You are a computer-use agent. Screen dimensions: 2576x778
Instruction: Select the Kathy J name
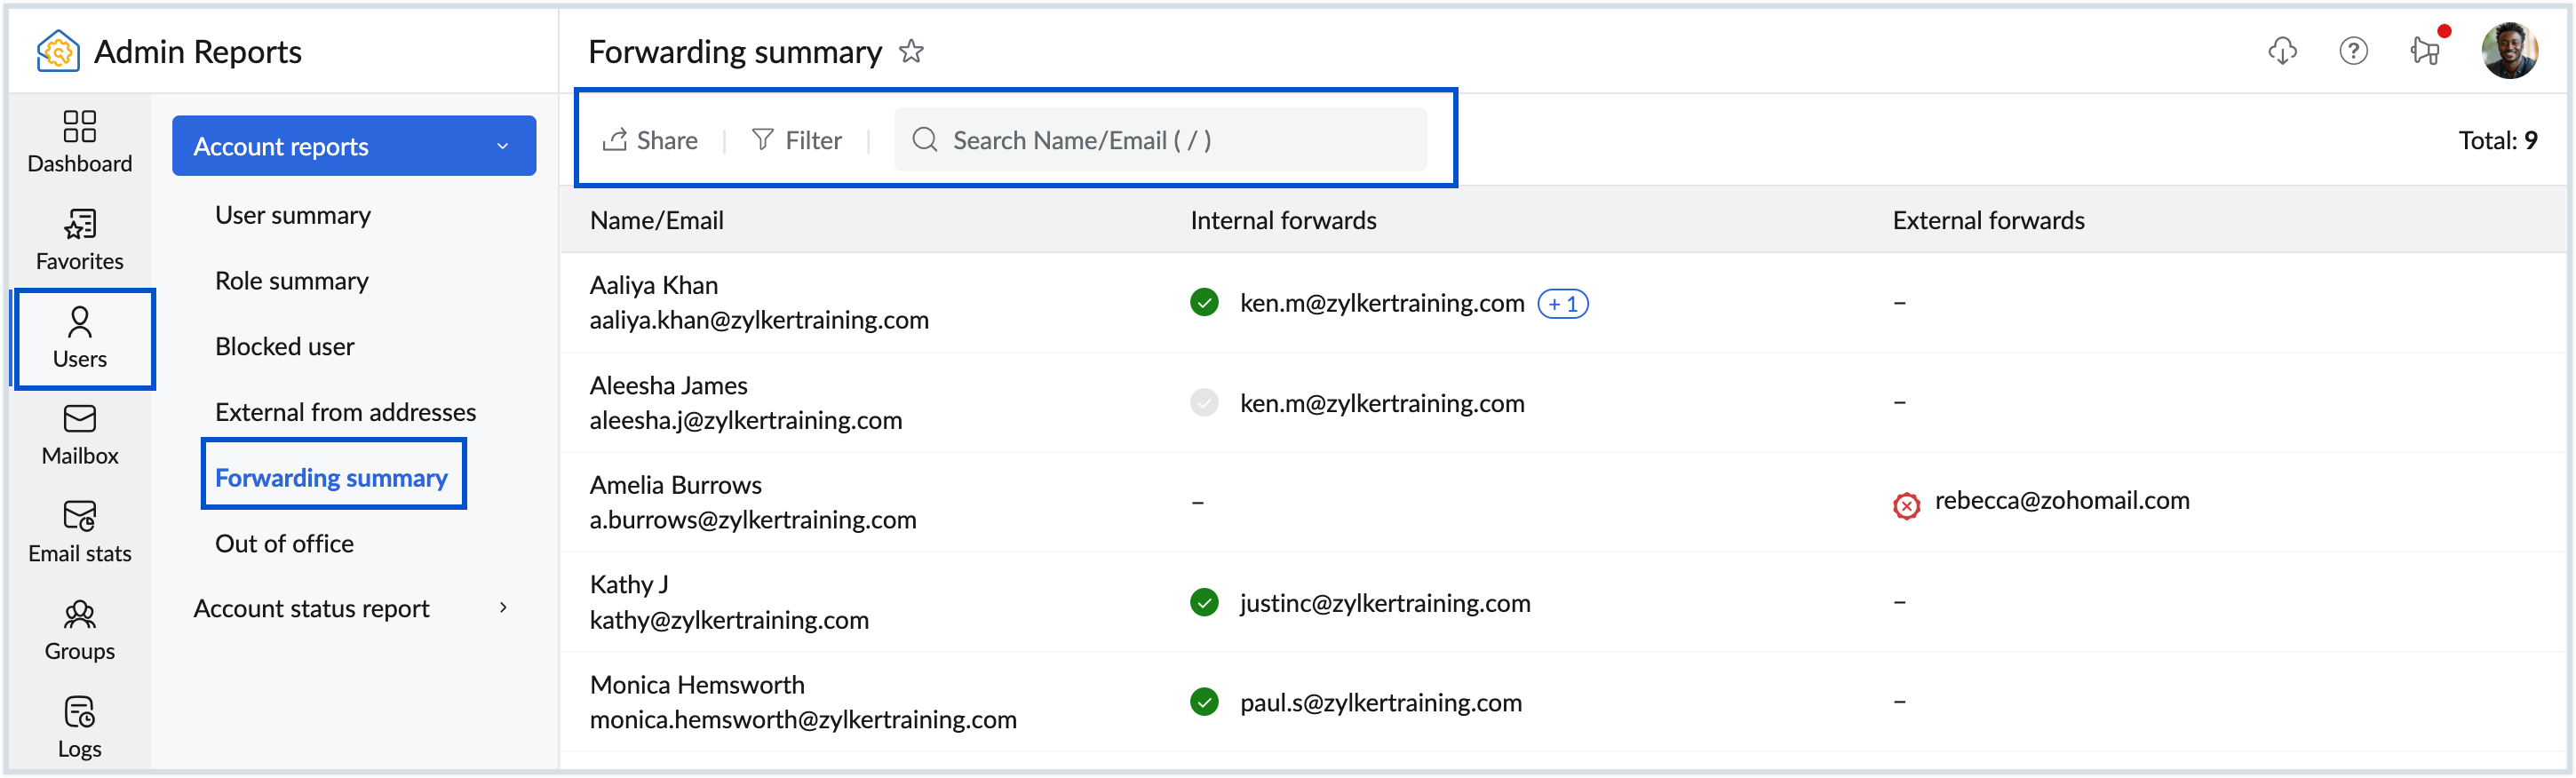click(629, 585)
